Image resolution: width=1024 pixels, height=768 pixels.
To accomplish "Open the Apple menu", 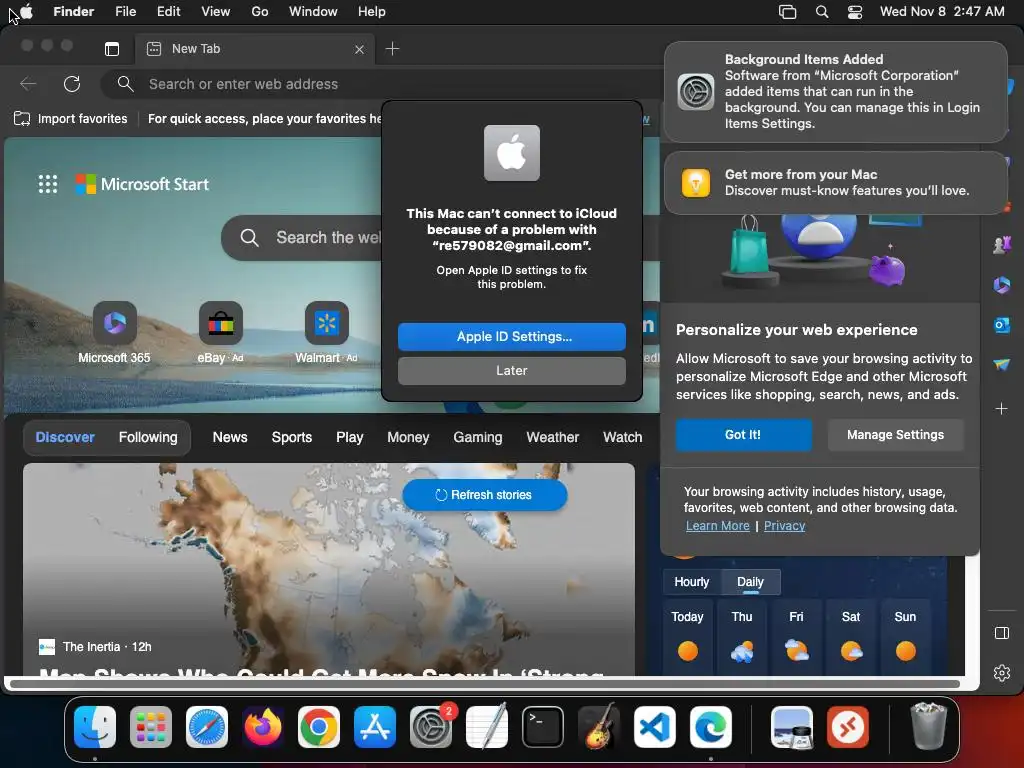I will [27, 11].
